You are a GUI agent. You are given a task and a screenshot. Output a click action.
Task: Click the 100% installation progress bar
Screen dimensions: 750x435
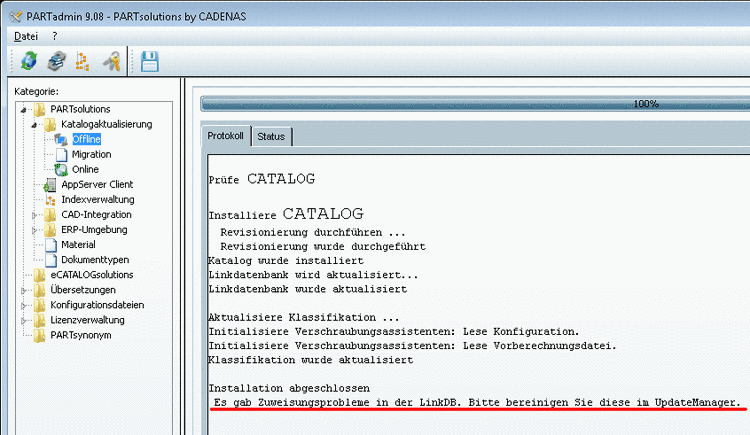pos(475,104)
